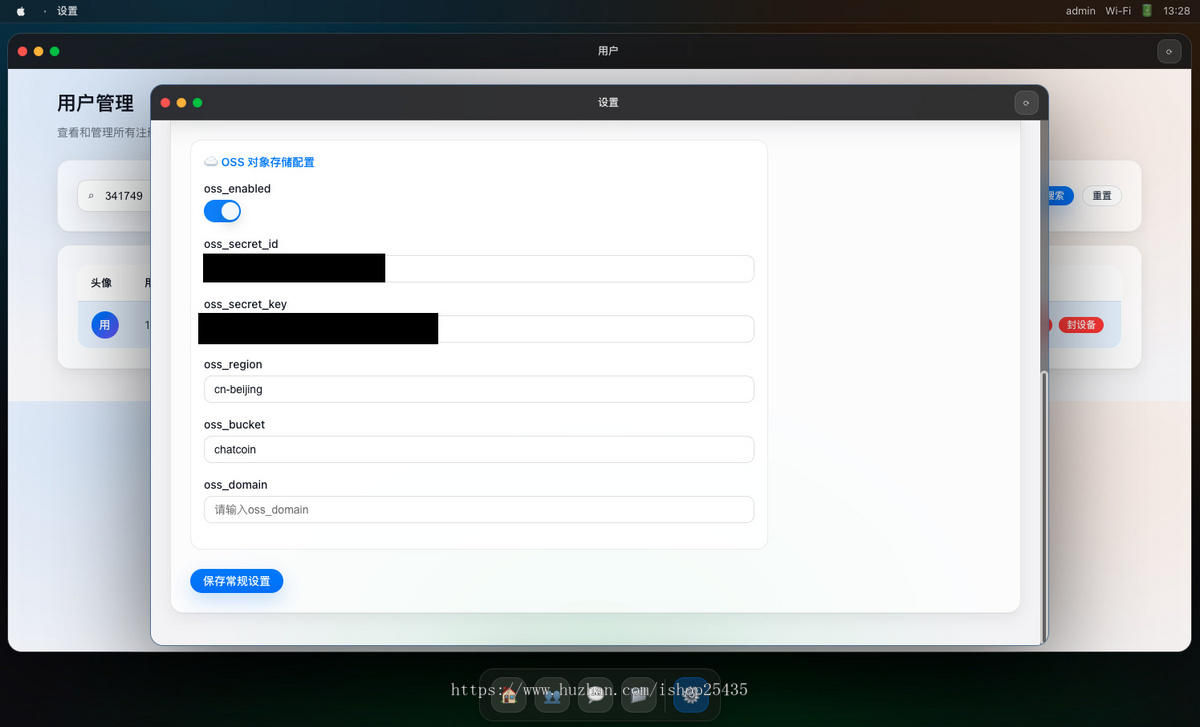1200x727 pixels.
Task: Open the 设置 menu in the menu bar
Action: [67, 11]
